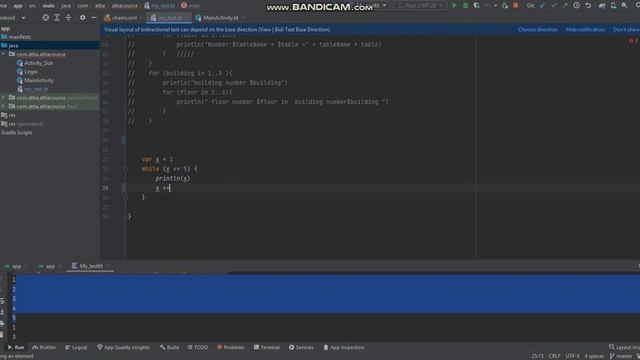The image size is (640, 360).
Task: Click the Git push arrow icon
Action: coord(565,6)
